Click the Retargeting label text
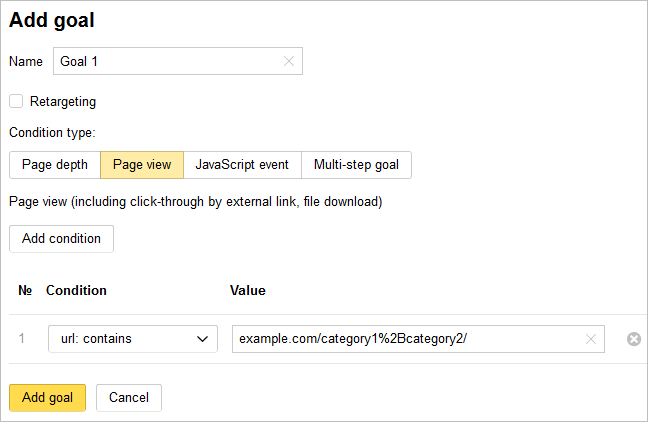The width and height of the screenshot is (648, 422). tap(63, 101)
